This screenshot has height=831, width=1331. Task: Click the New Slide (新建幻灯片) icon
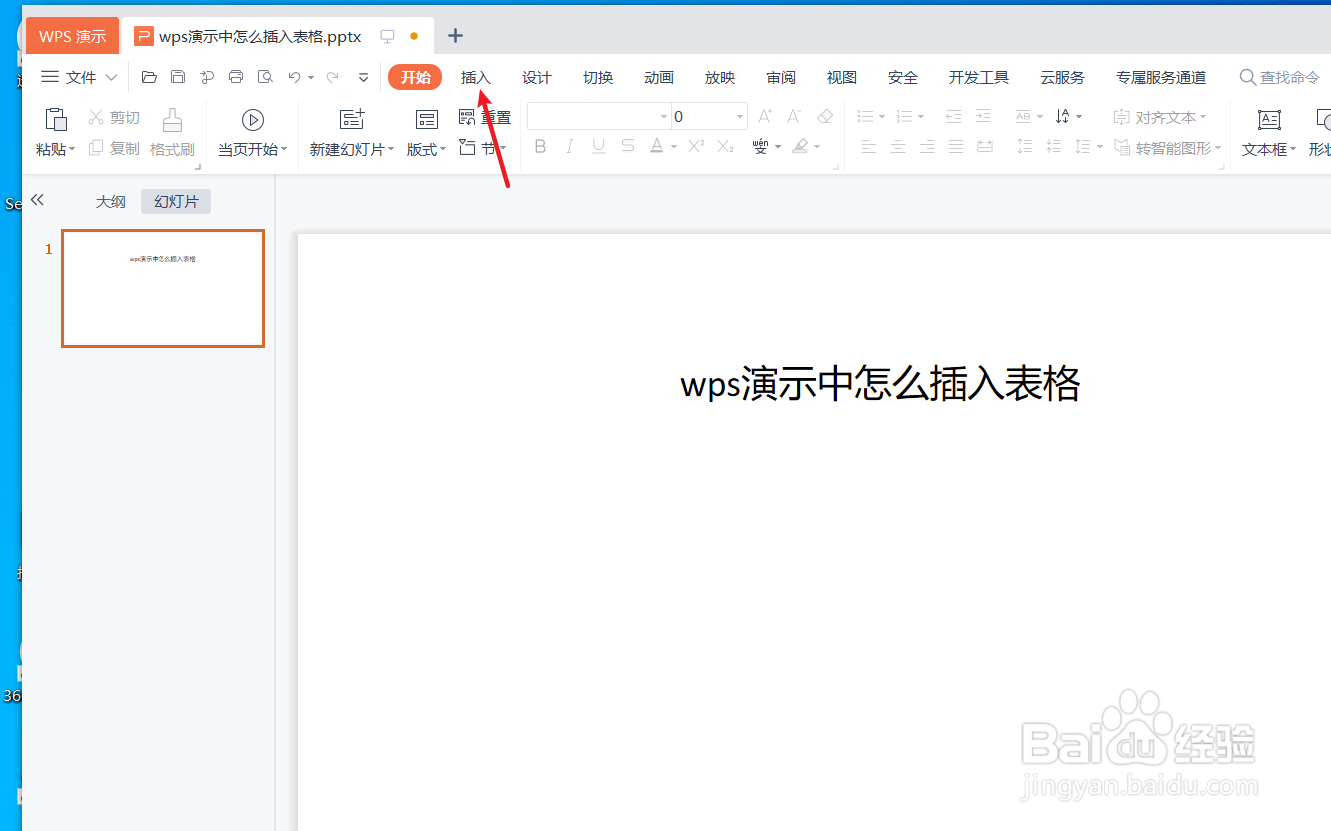click(352, 120)
